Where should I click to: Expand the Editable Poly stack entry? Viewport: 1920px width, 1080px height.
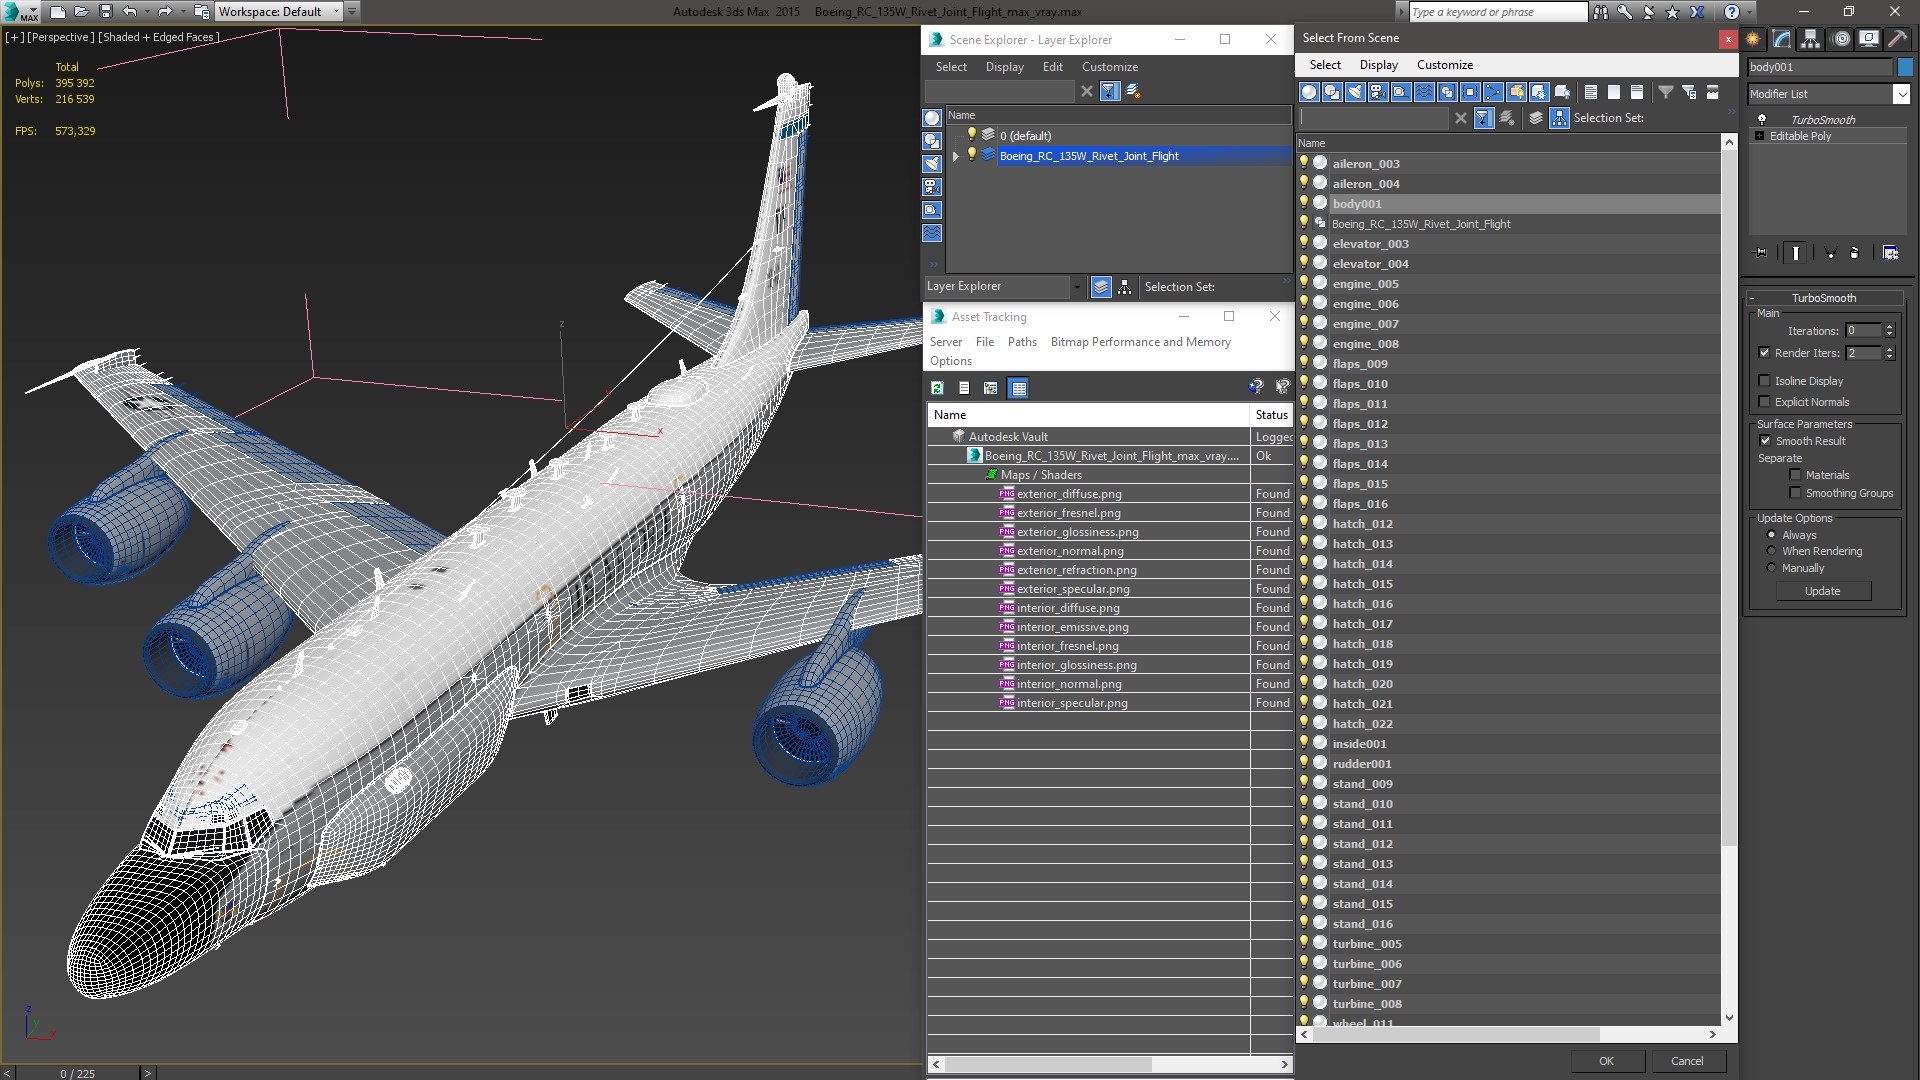pyautogui.click(x=1759, y=136)
